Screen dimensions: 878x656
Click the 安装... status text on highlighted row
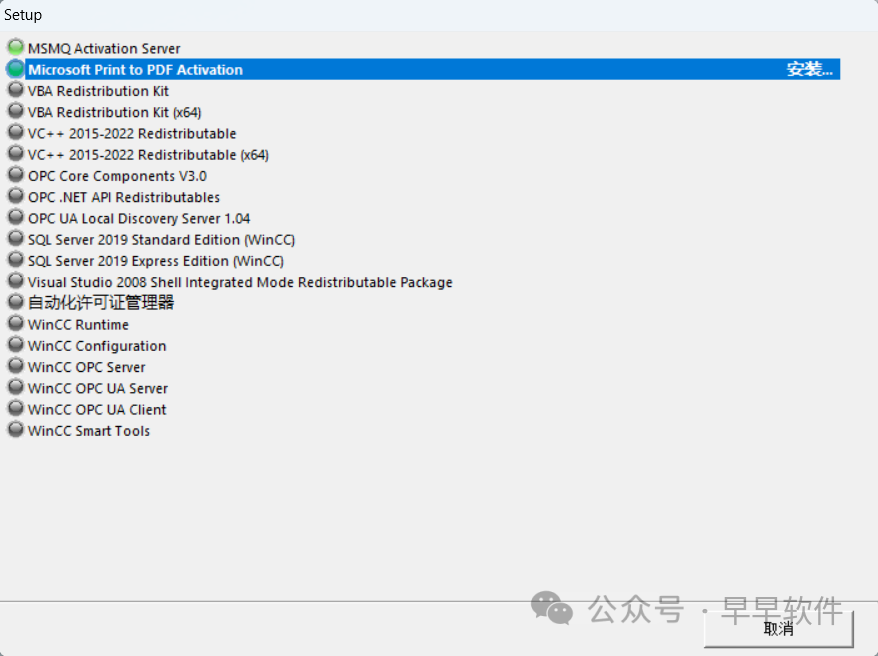(809, 70)
